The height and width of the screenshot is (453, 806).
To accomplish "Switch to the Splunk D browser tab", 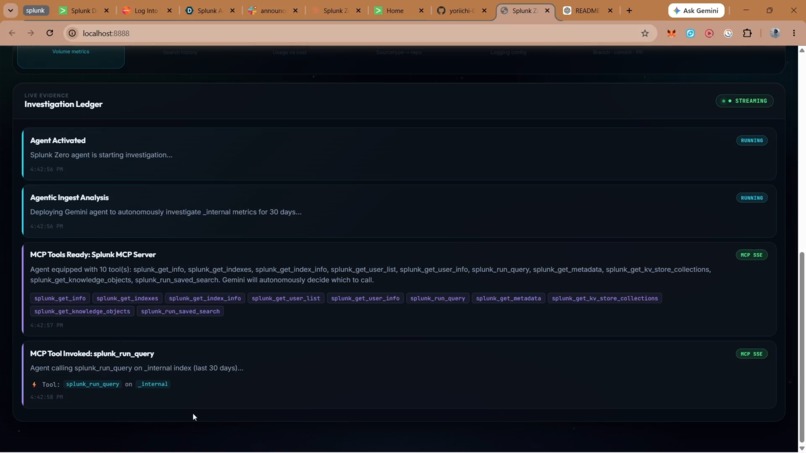I will (83, 10).
